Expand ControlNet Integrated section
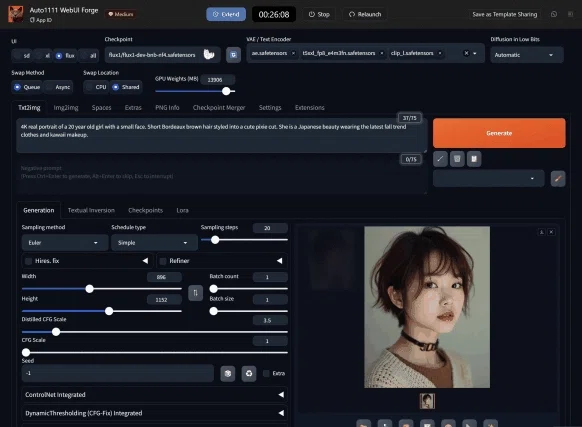This screenshot has width=582, height=427. [x=154, y=395]
